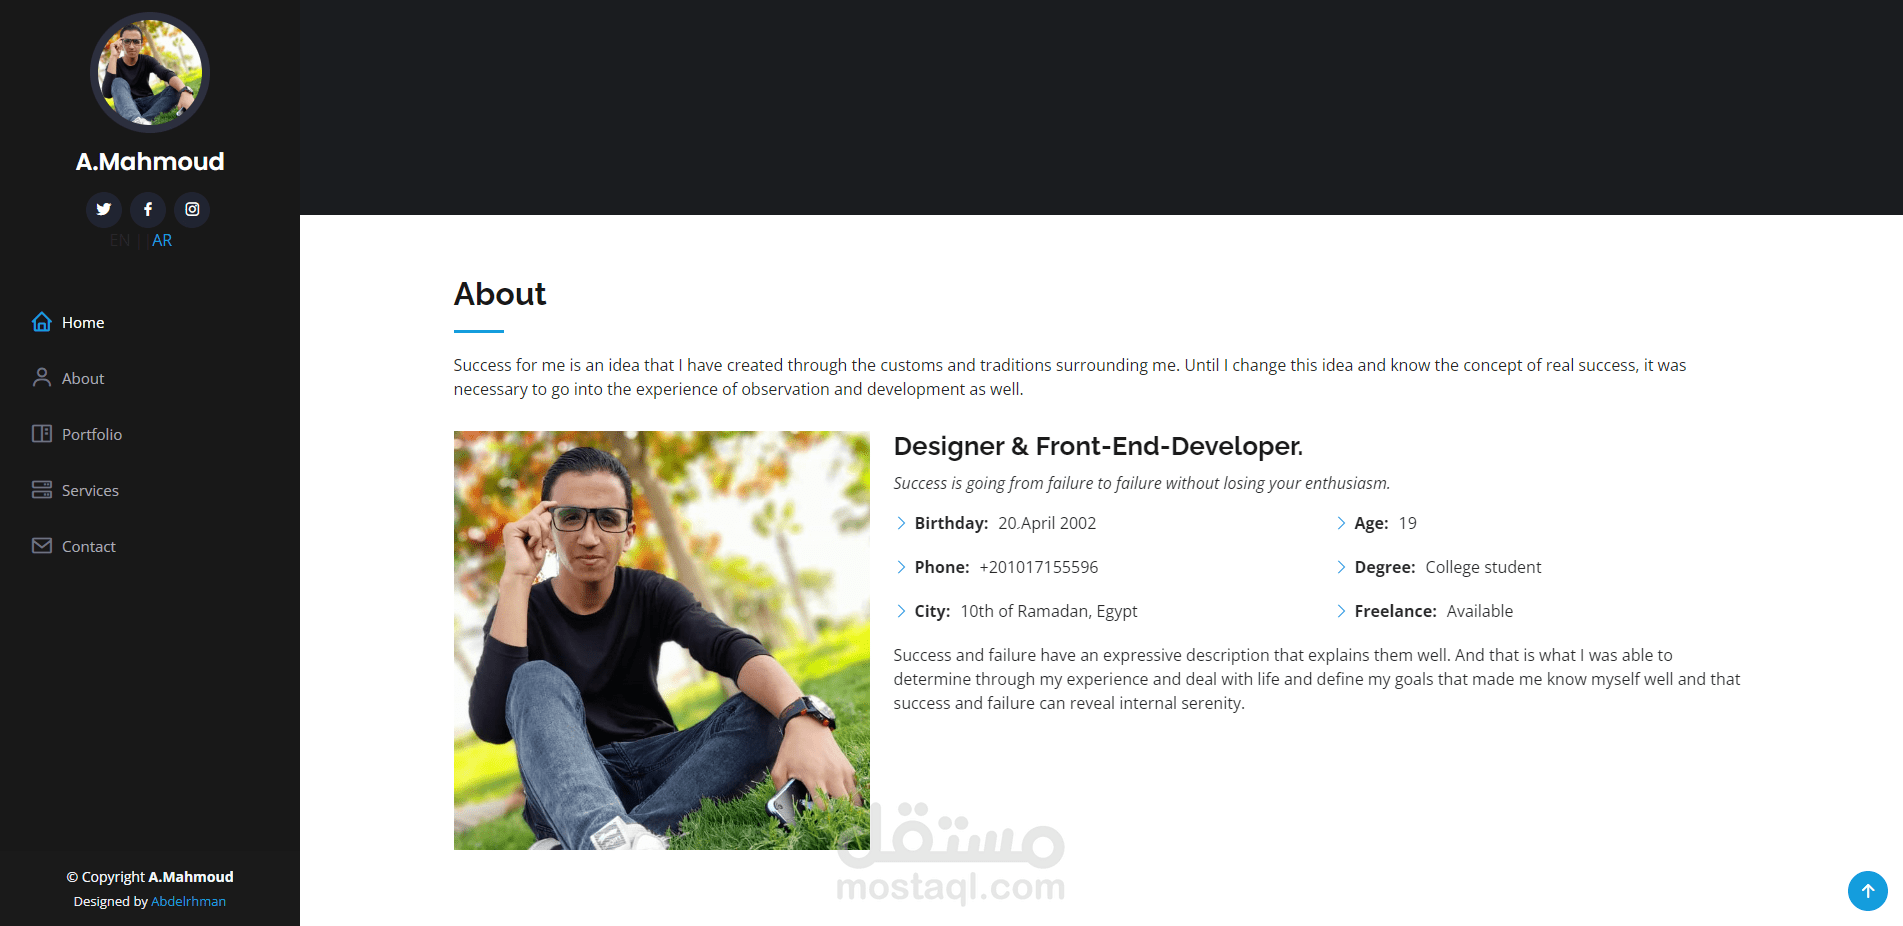The height and width of the screenshot is (926, 1903).
Task: Click the scroll-to-top arrow button
Action: click(x=1868, y=891)
